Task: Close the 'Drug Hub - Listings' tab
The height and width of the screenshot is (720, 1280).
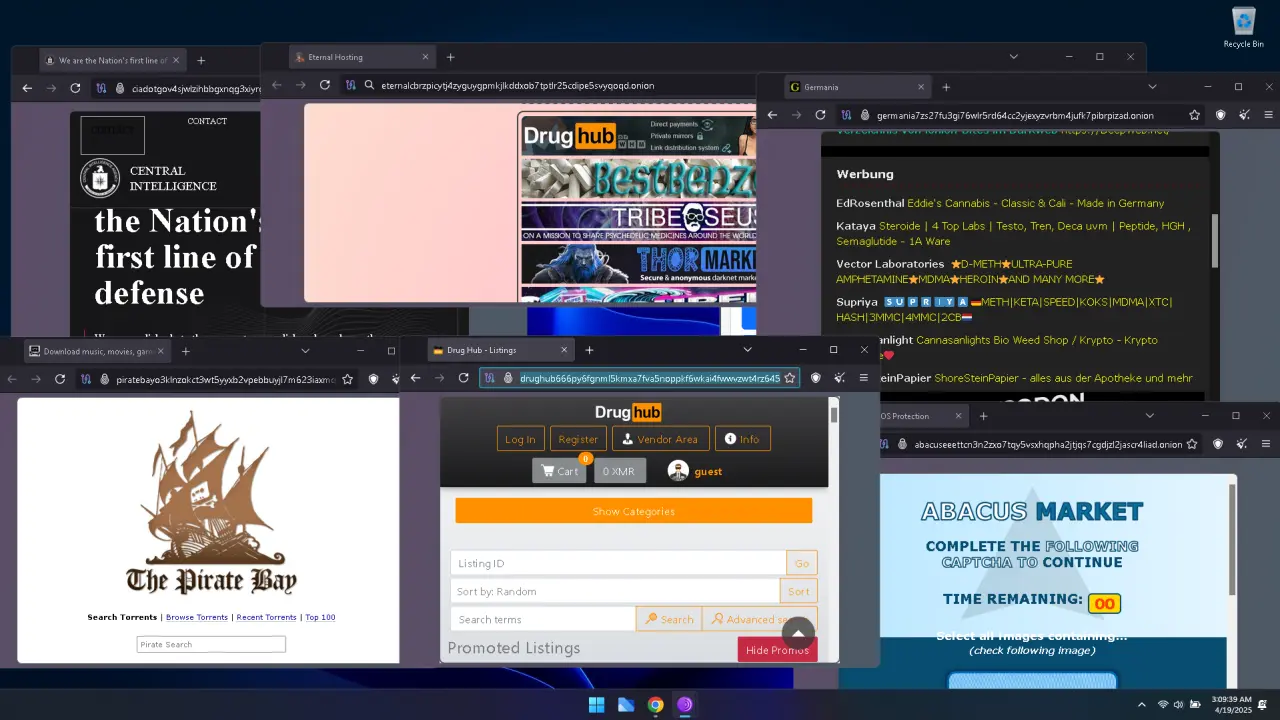Action: coord(564,350)
